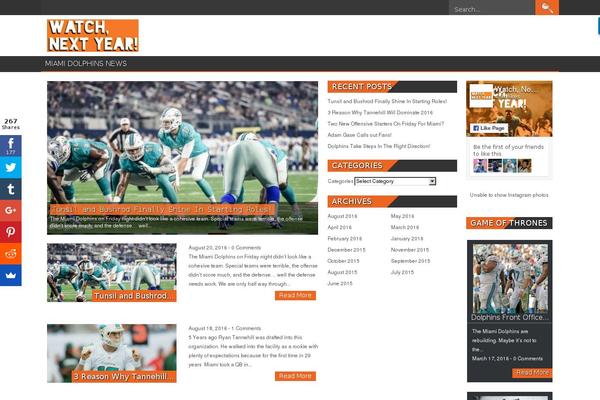Click 1 Comments on August 18 post
The height and width of the screenshot is (400, 600).
pos(246,328)
